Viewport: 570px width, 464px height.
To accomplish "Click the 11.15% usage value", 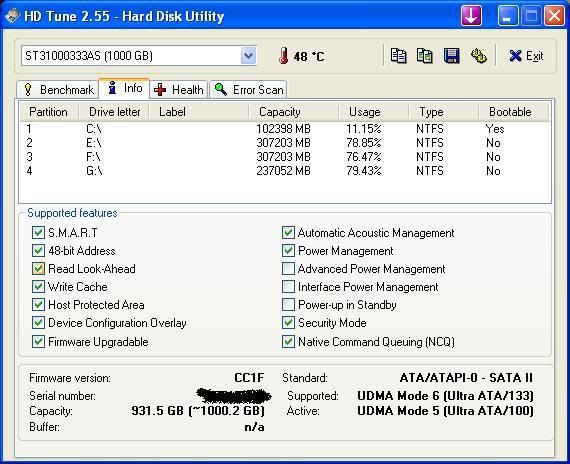I will (x=364, y=129).
